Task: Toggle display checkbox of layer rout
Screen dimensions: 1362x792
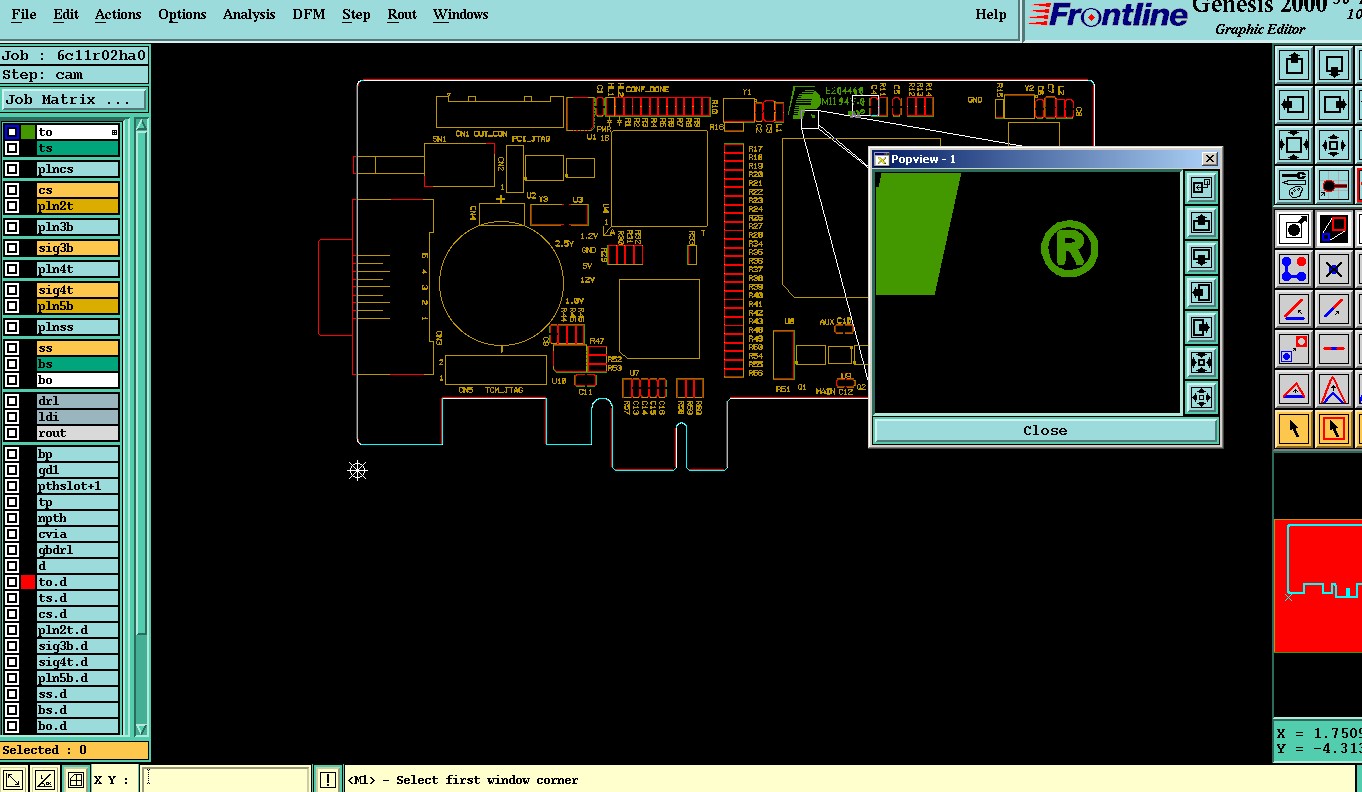Action: coord(12,433)
